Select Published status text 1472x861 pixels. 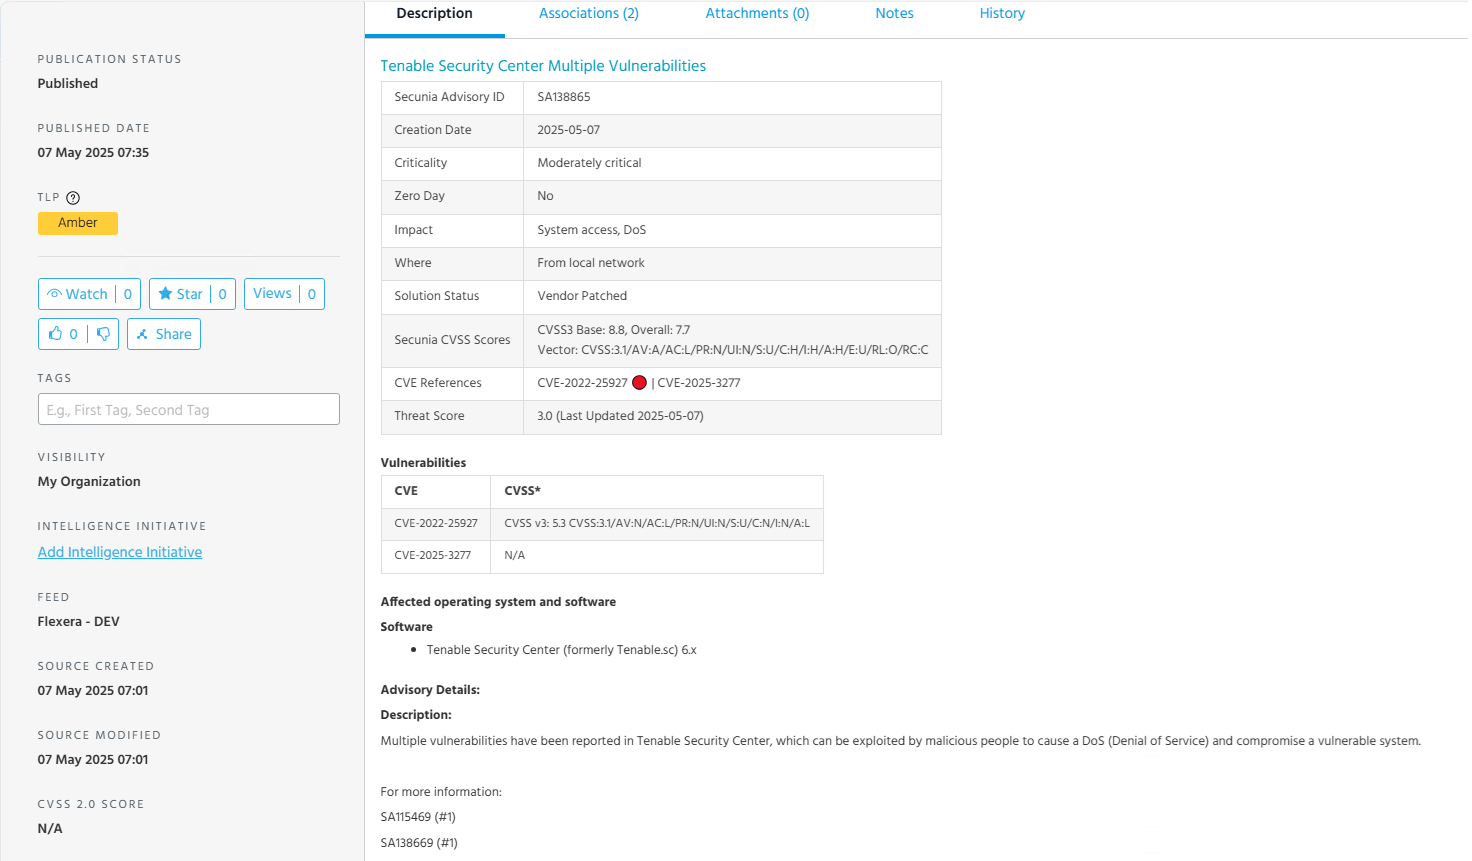[68, 83]
